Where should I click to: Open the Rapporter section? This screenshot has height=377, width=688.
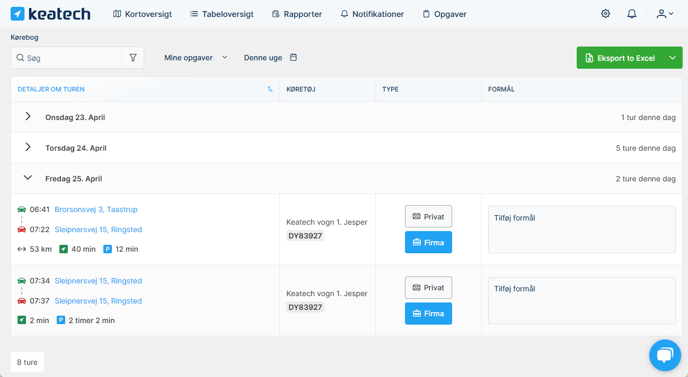click(297, 14)
